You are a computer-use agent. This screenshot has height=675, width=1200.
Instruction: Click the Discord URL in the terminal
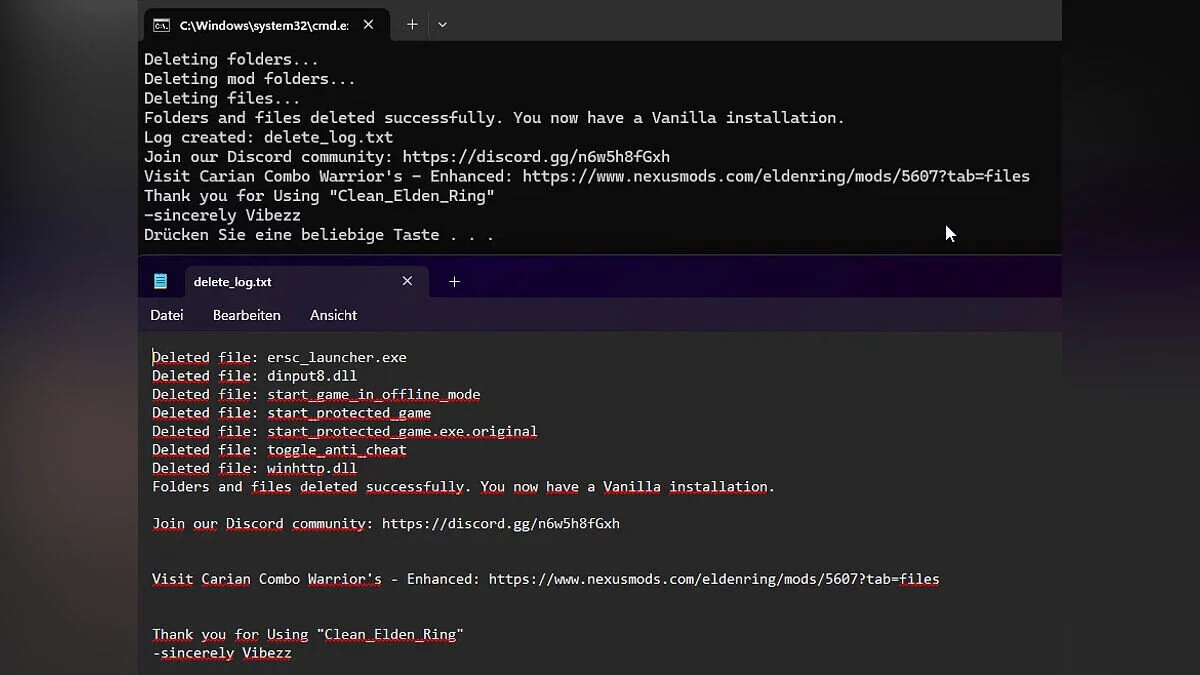pyautogui.click(x=535, y=157)
